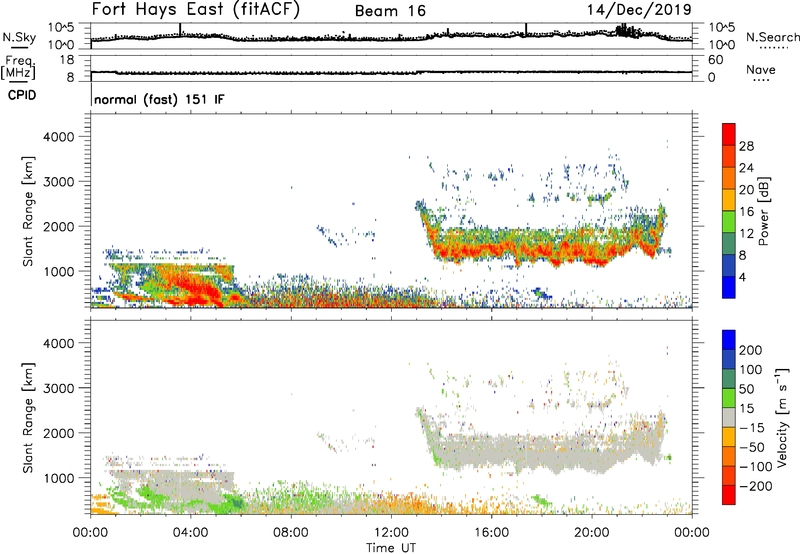Click the gray segment of velocity colorbar
This screenshot has height=554, width=800.
pos(729,417)
